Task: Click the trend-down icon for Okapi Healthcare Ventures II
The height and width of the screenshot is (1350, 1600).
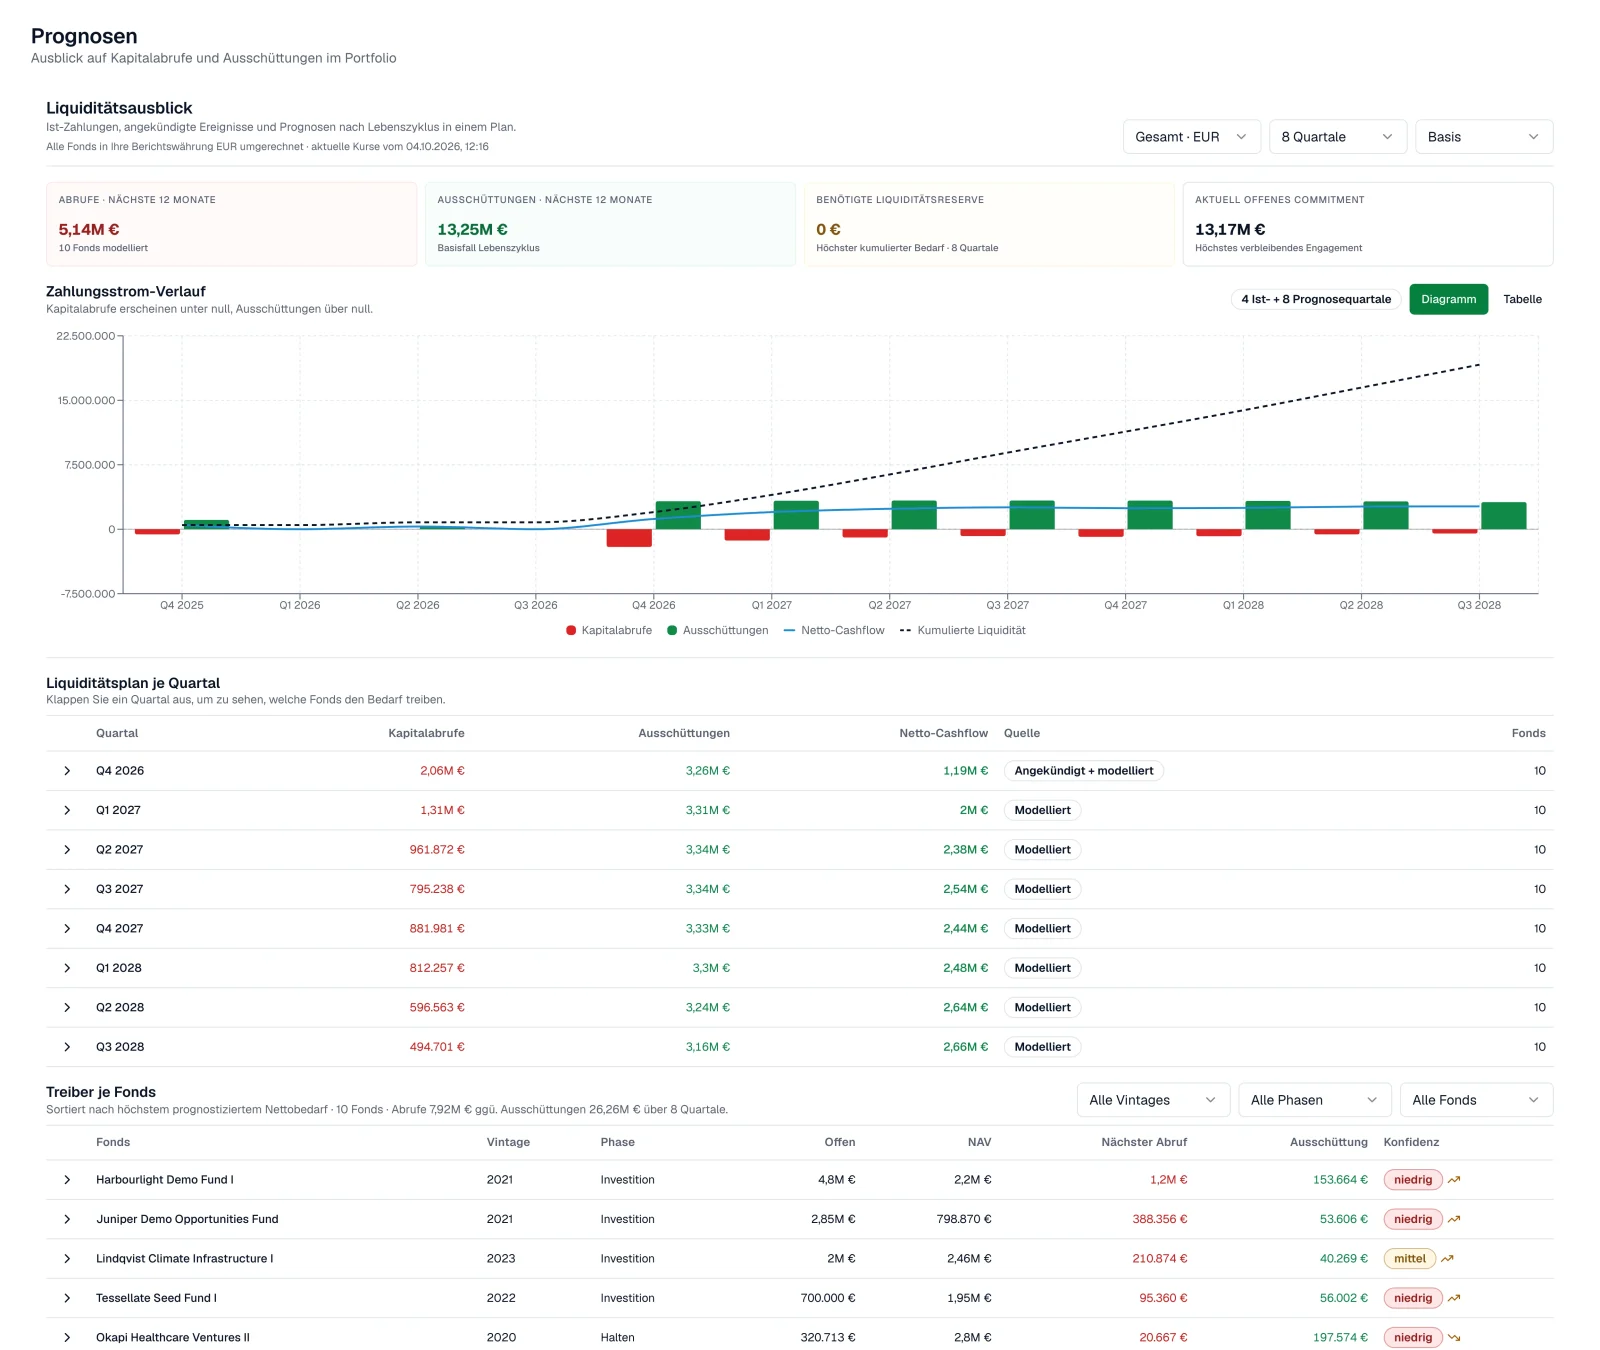Action: click(1454, 1338)
